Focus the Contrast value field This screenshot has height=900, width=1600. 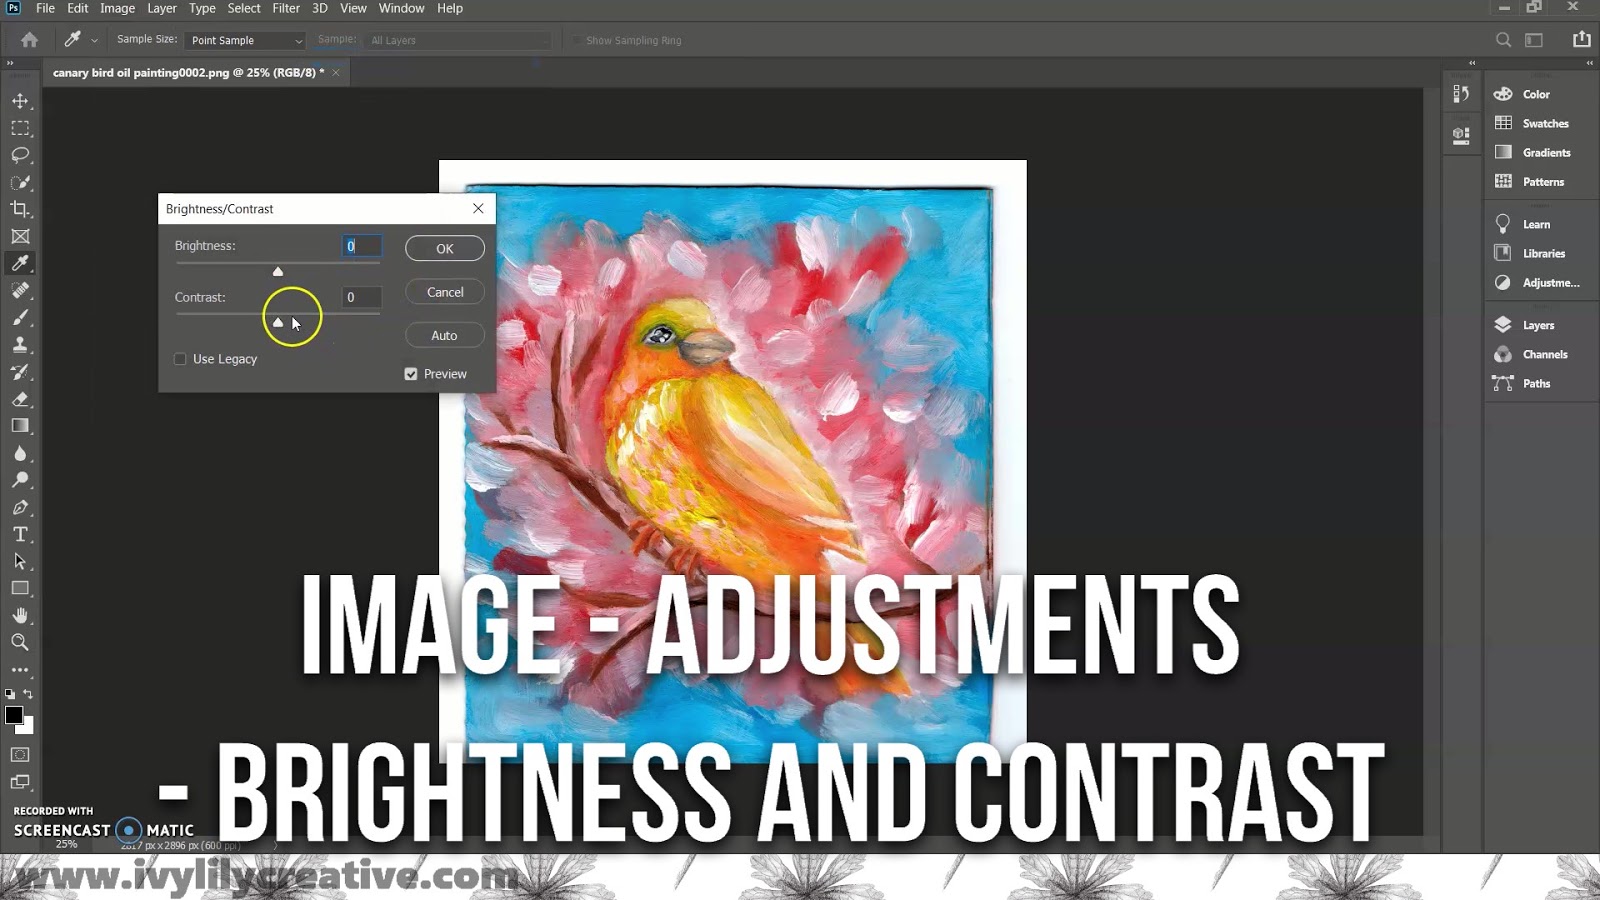[361, 297]
